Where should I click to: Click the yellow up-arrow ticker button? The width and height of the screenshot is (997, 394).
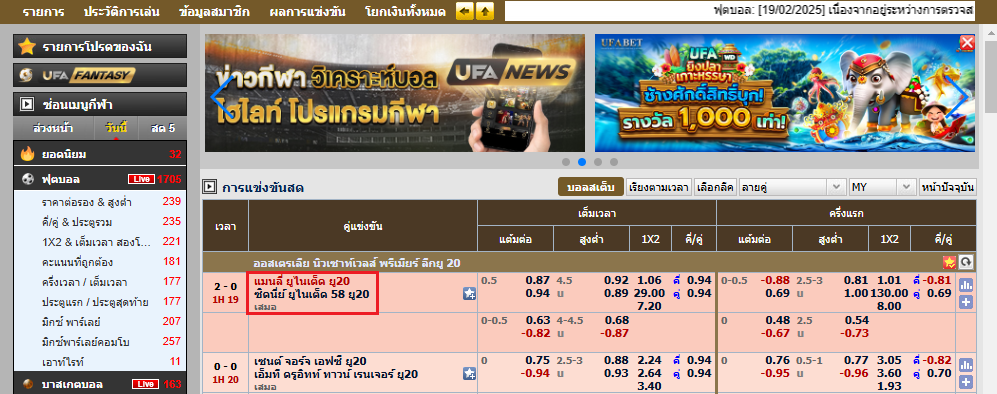click(x=485, y=11)
